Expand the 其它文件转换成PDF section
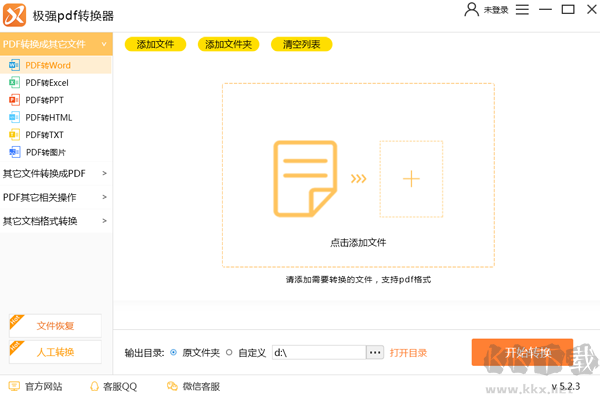The width and height of the screenshot is (600, 396). pyautogui.click(x=56, y=174)
